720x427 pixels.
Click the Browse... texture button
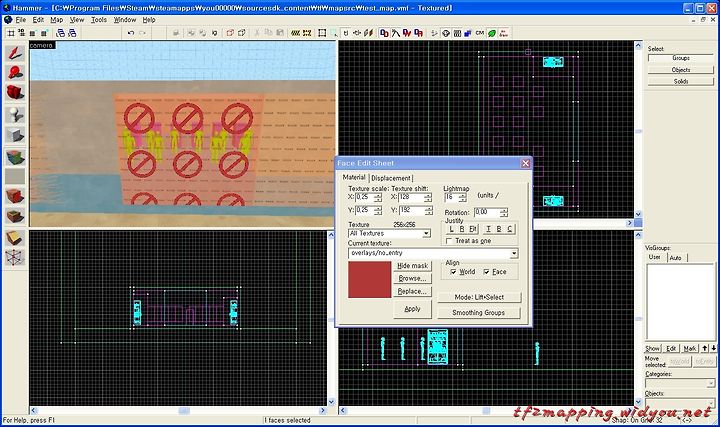412,278
